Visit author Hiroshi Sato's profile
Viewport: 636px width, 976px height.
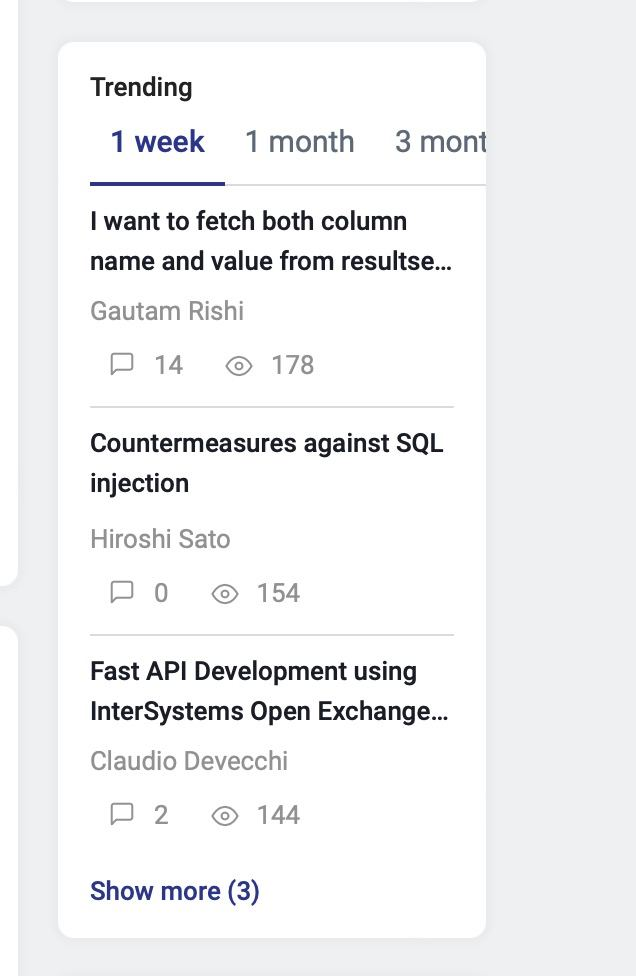(160, 539)
